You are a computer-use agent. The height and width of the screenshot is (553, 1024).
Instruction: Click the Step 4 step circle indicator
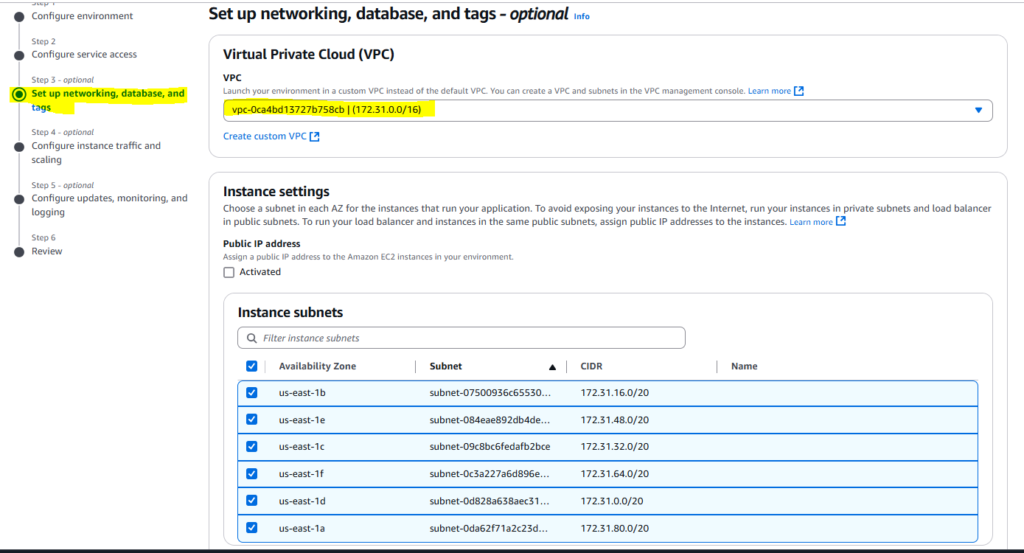18,146
